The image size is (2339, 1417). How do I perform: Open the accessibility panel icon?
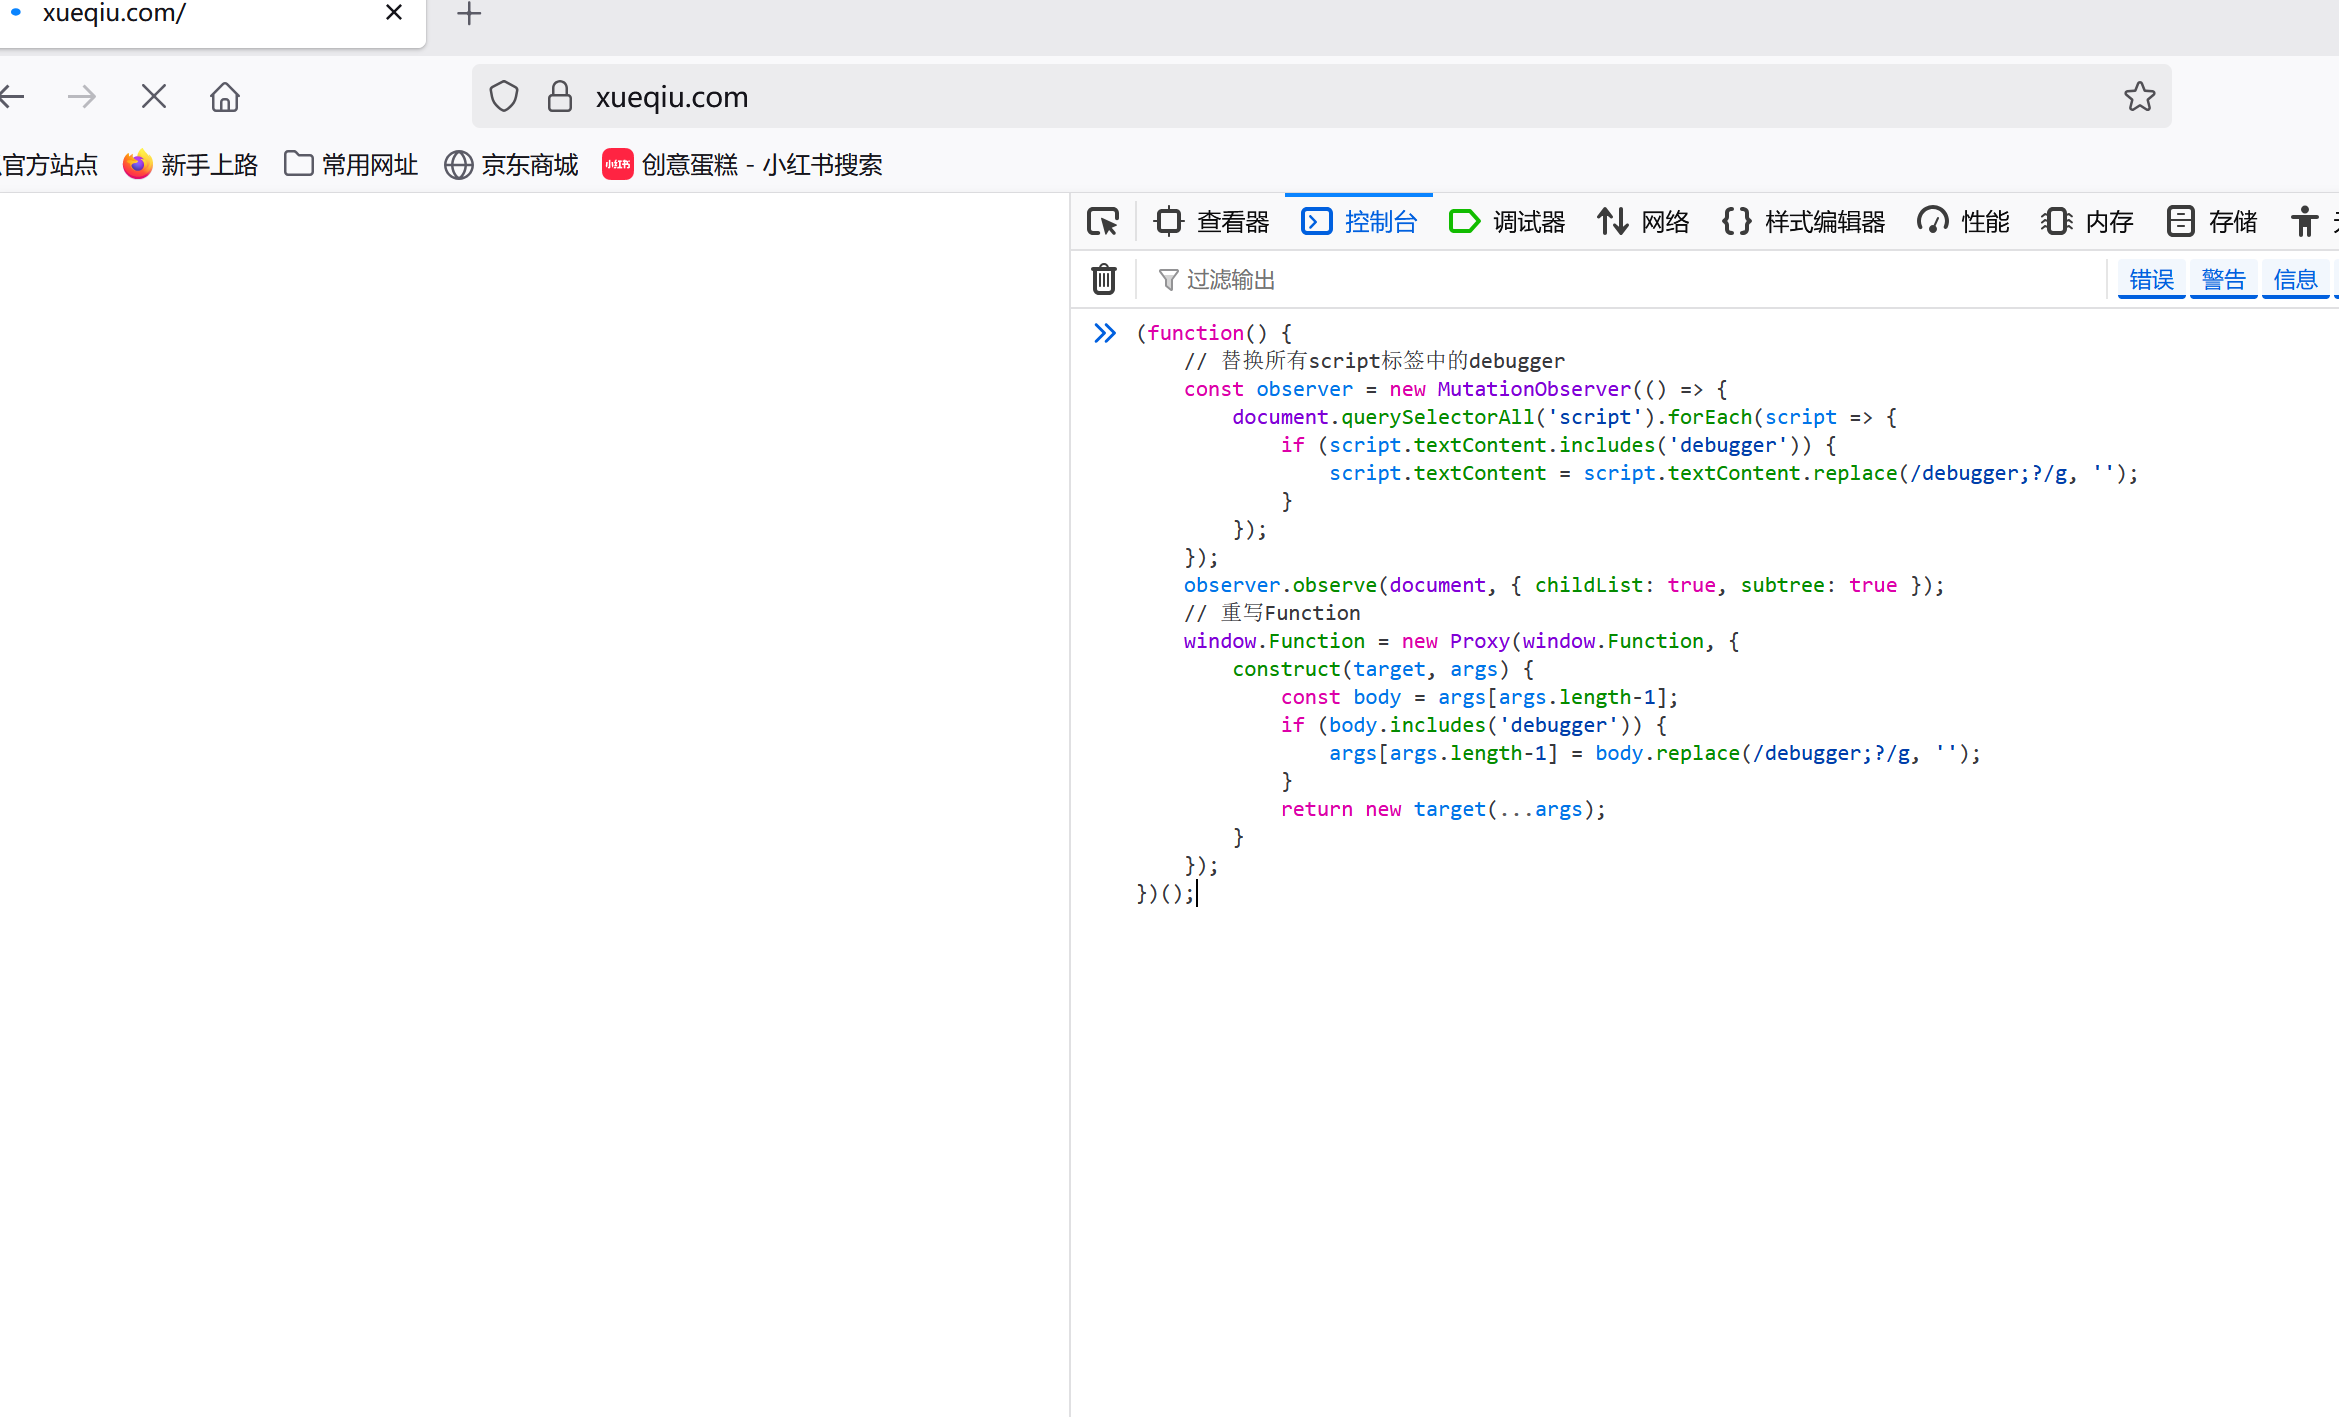[2304, 221]
